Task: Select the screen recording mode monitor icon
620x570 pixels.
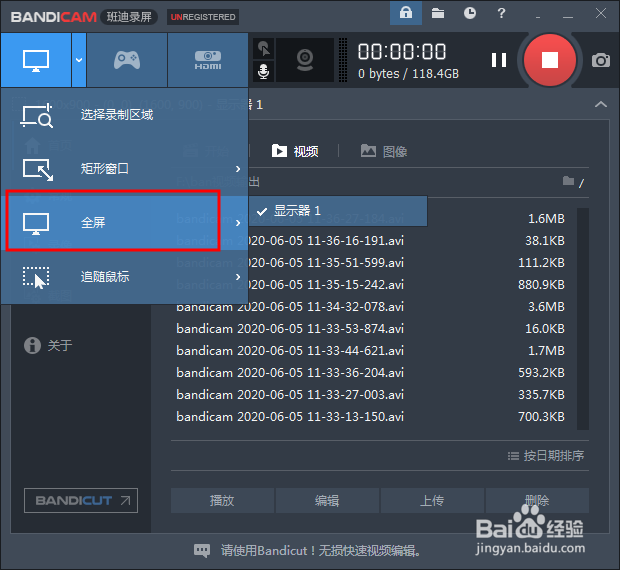Action: coord(36,60)
